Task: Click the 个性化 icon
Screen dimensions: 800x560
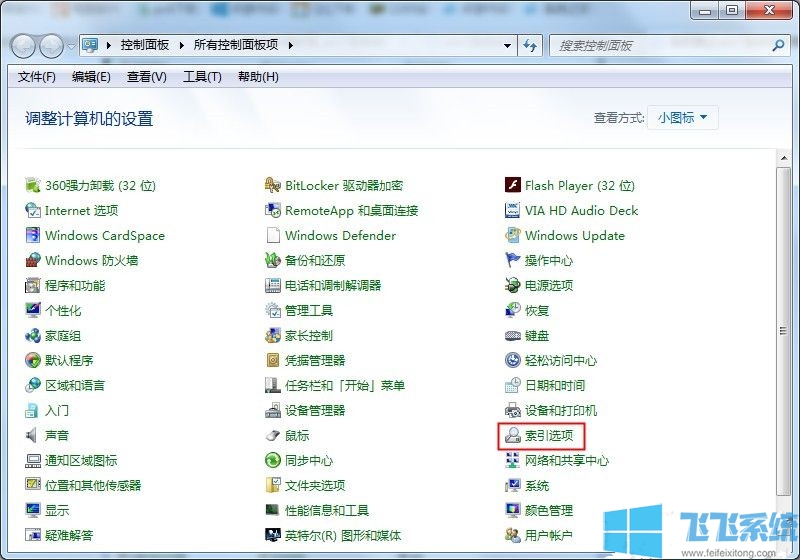Action: 33,310
